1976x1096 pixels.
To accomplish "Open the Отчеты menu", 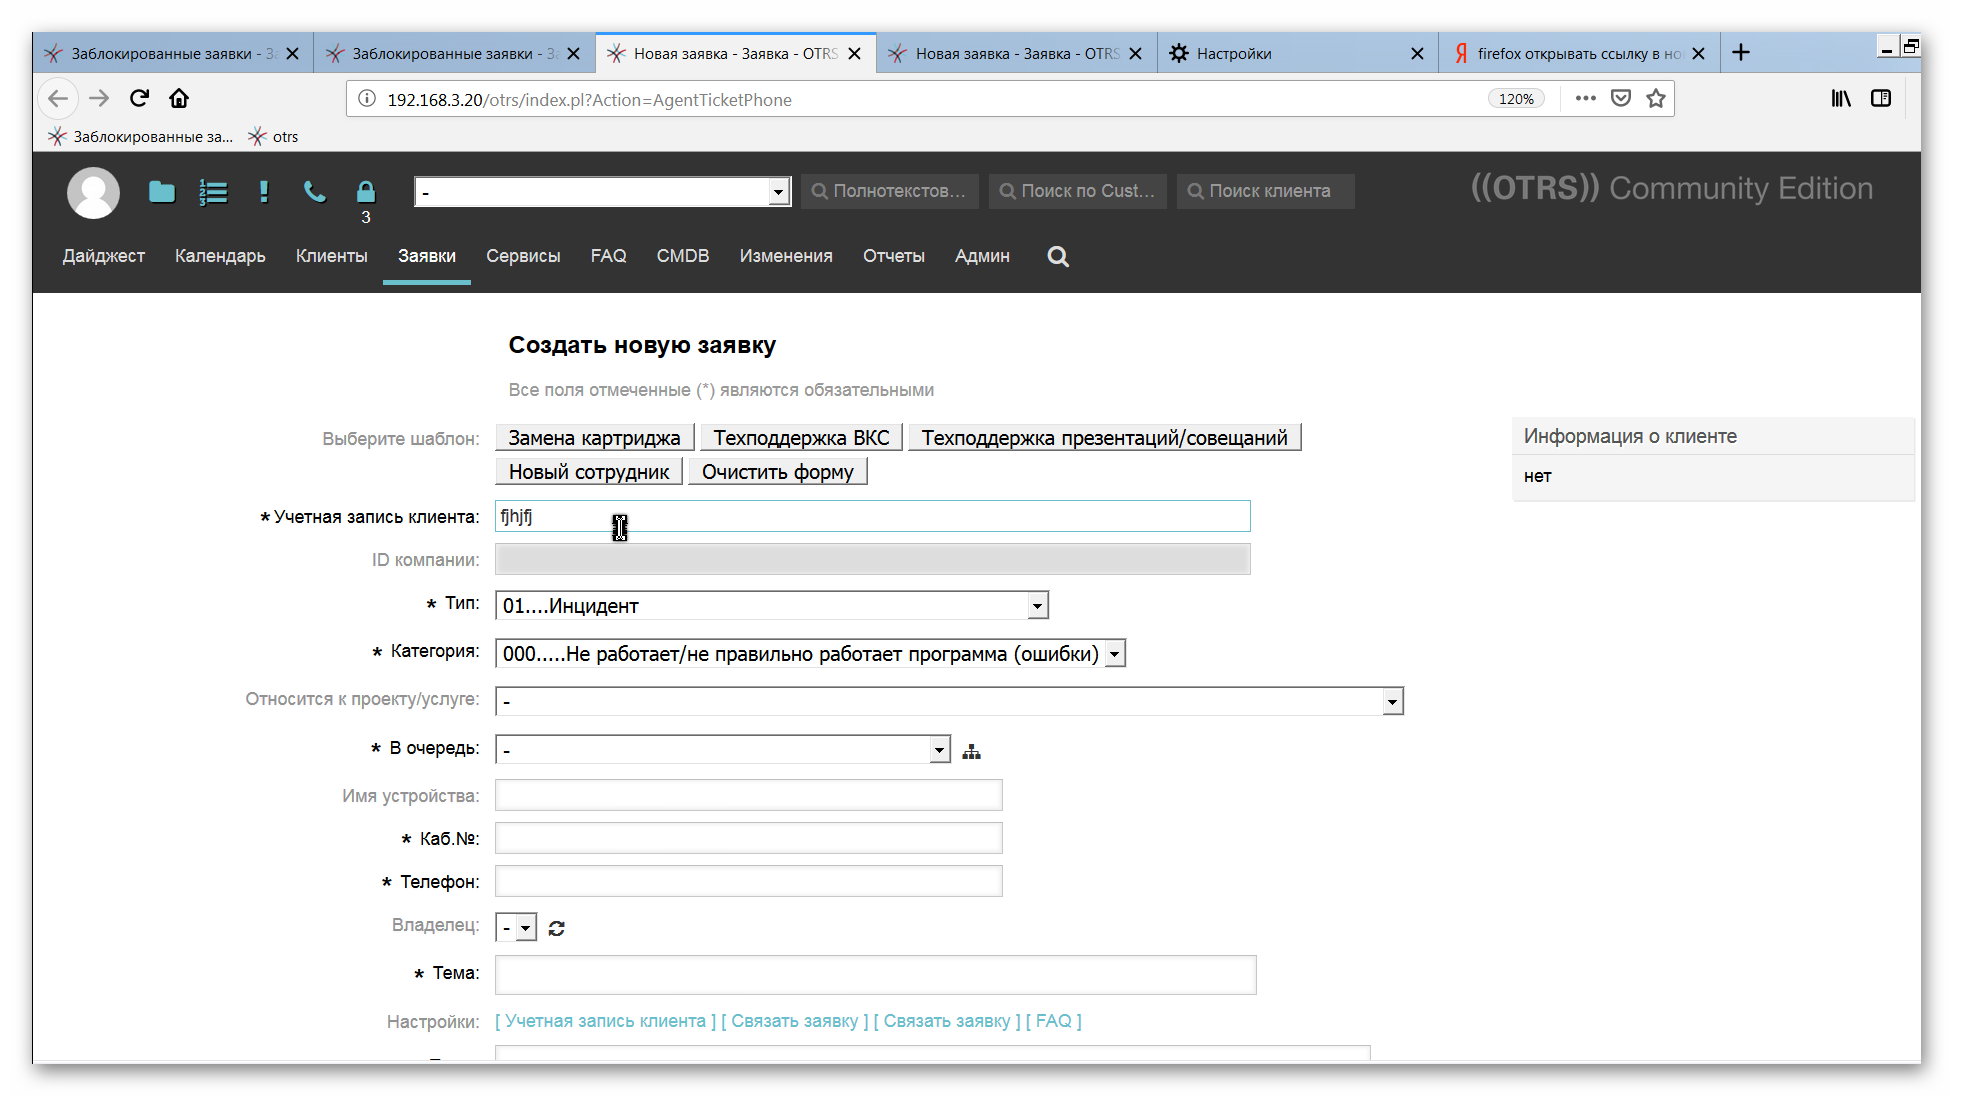I will pyautogui.click(x=894, y=256).
